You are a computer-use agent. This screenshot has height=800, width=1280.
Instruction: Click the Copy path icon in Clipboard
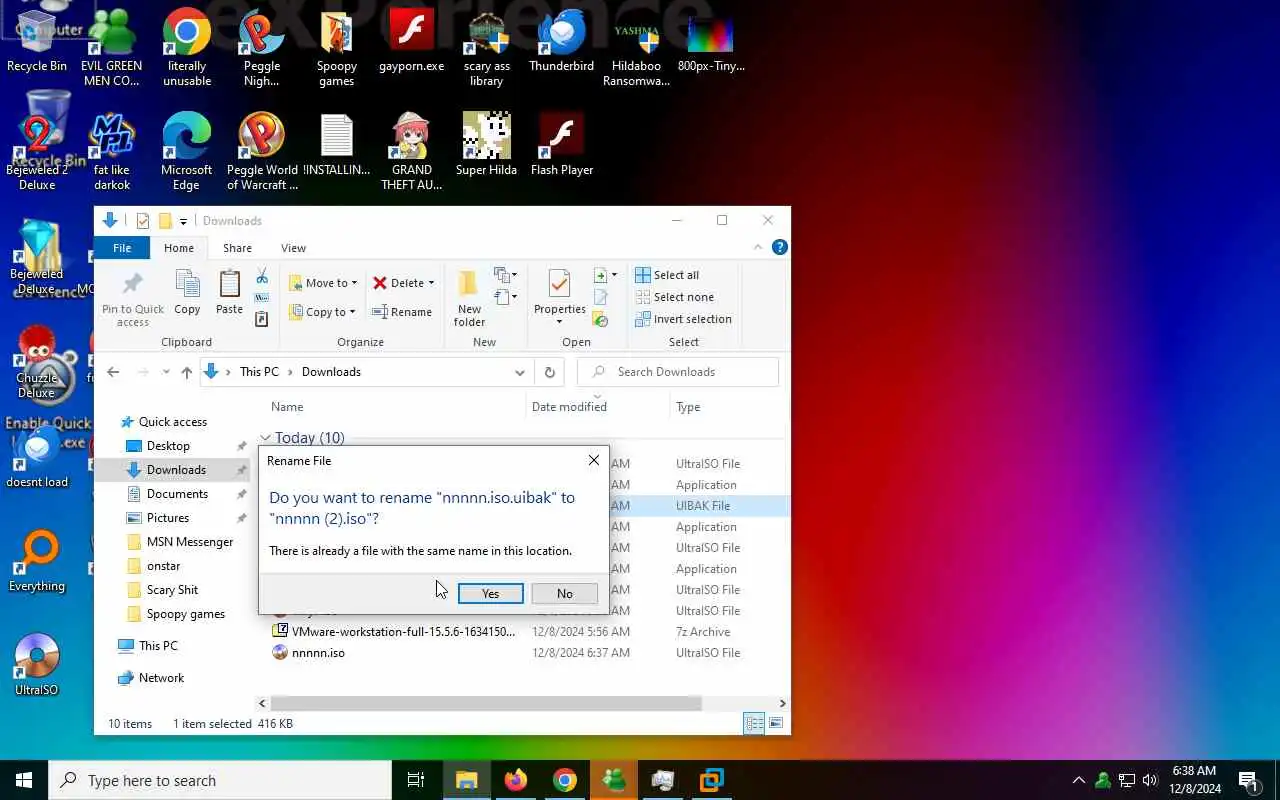pos(262,298)
